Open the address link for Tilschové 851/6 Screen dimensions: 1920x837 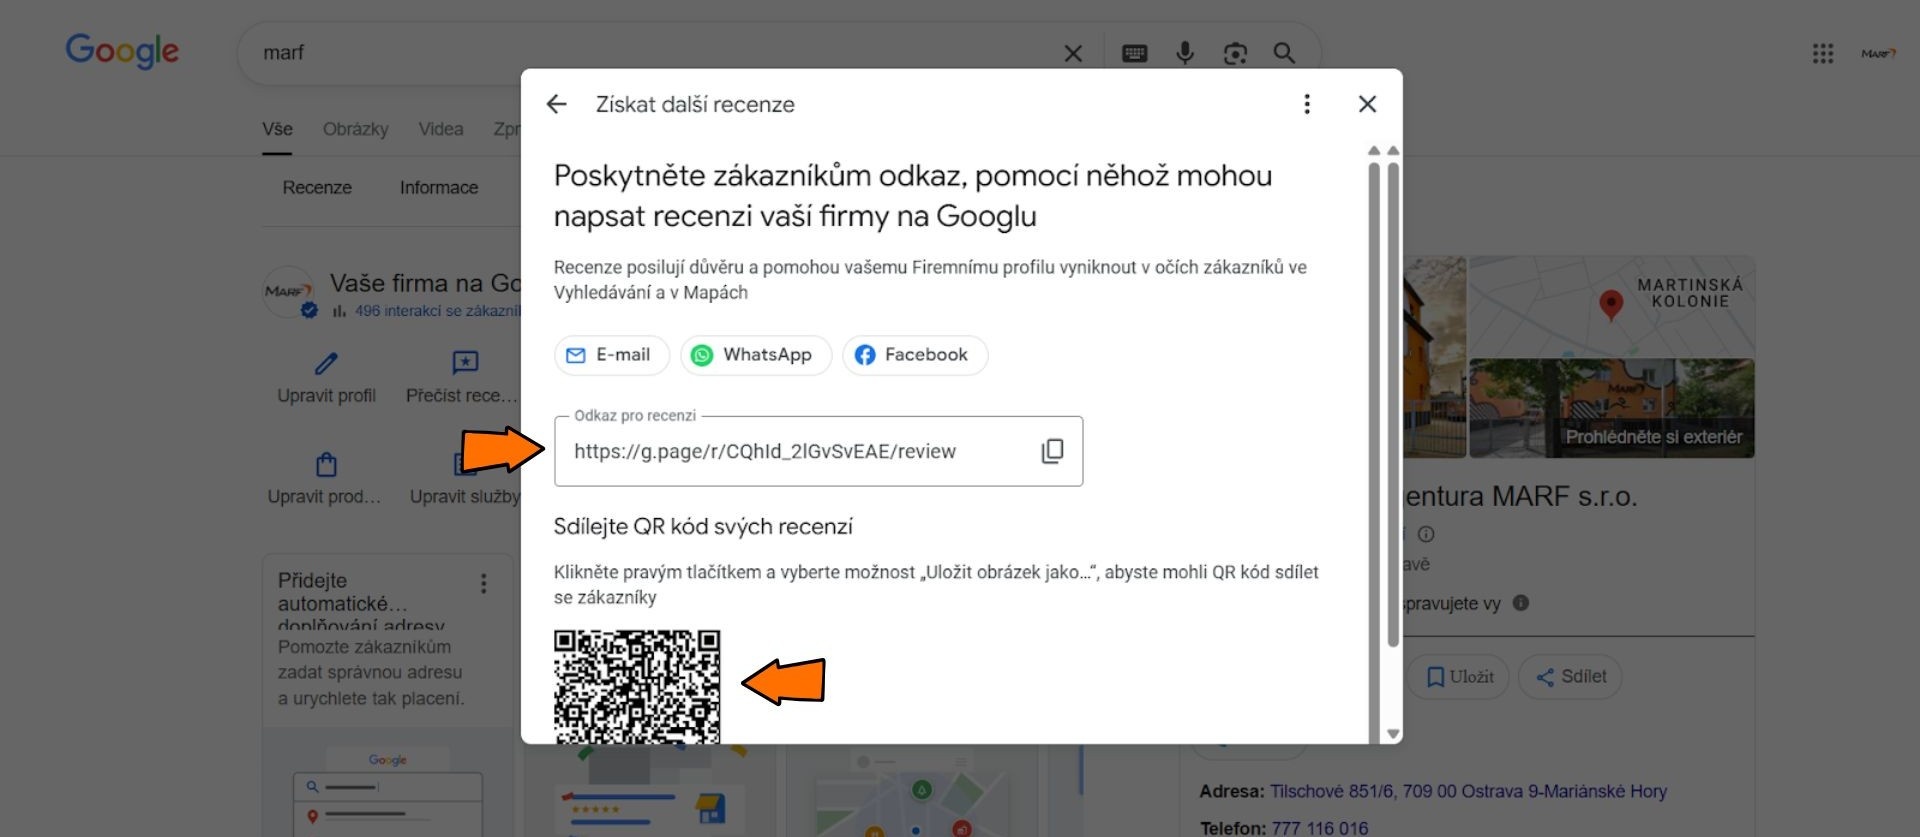click(x=1467, y=791)
